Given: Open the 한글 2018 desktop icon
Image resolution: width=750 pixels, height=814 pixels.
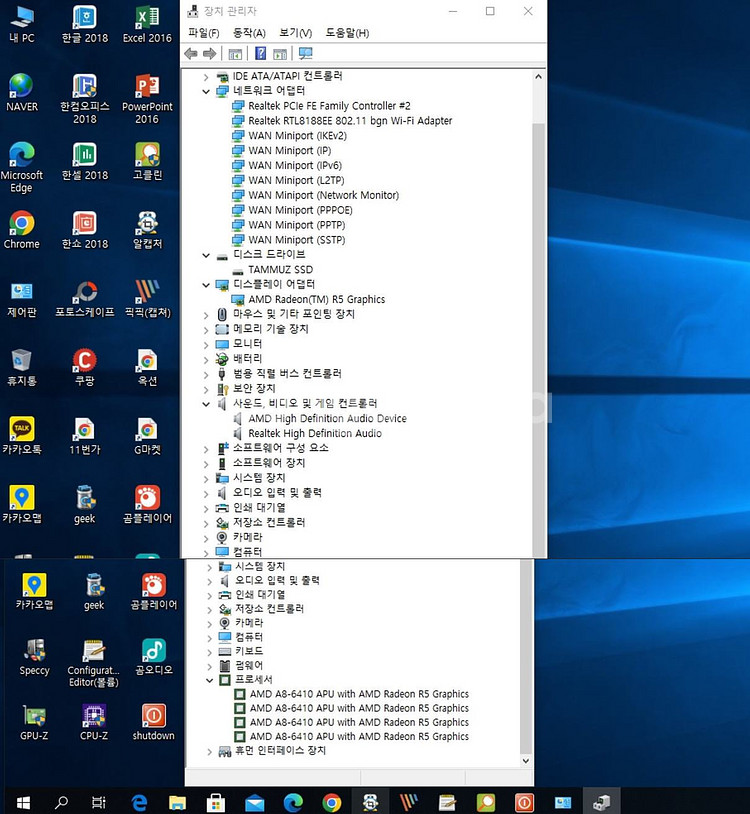Looking at the screenshot, I should point(85,25).
